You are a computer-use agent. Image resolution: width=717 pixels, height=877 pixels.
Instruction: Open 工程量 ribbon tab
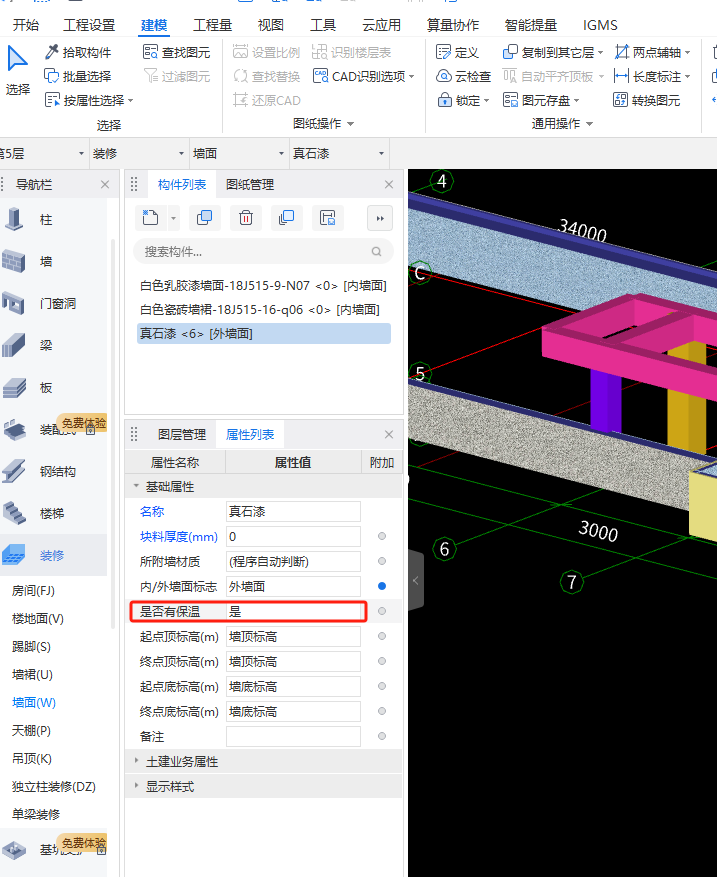213,25
